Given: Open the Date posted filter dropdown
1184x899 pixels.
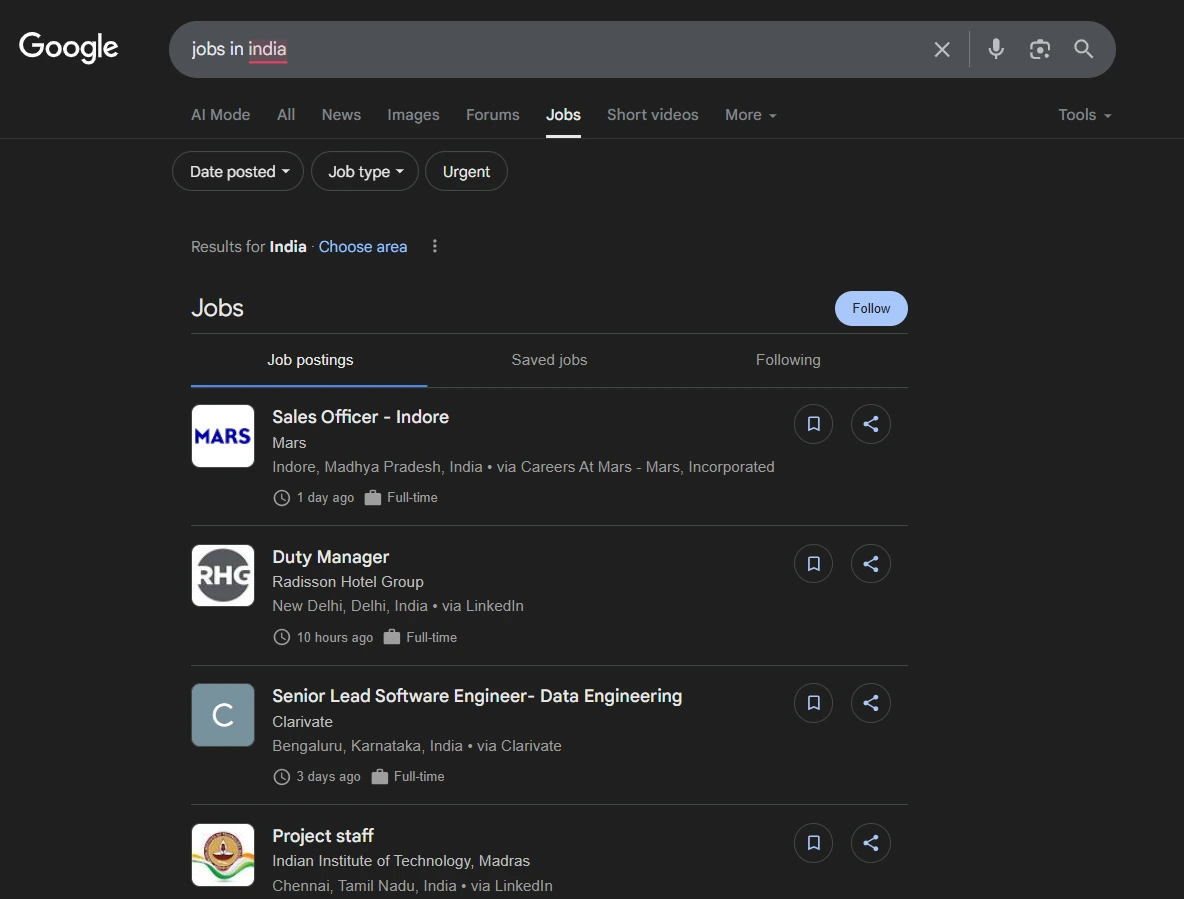Looking at the screenshot, I should [x=238, y=171].
